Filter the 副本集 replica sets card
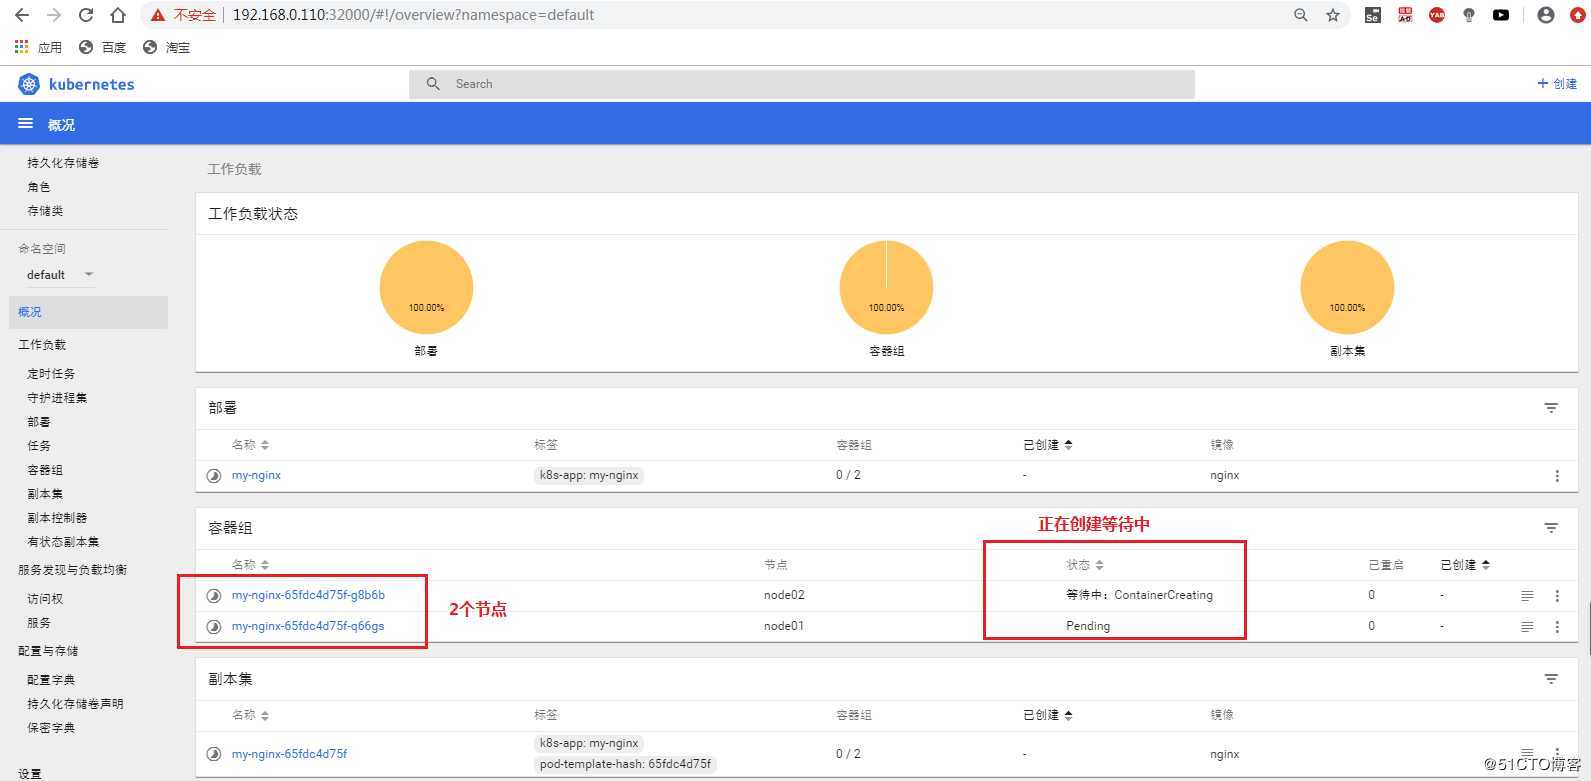 1551,679
